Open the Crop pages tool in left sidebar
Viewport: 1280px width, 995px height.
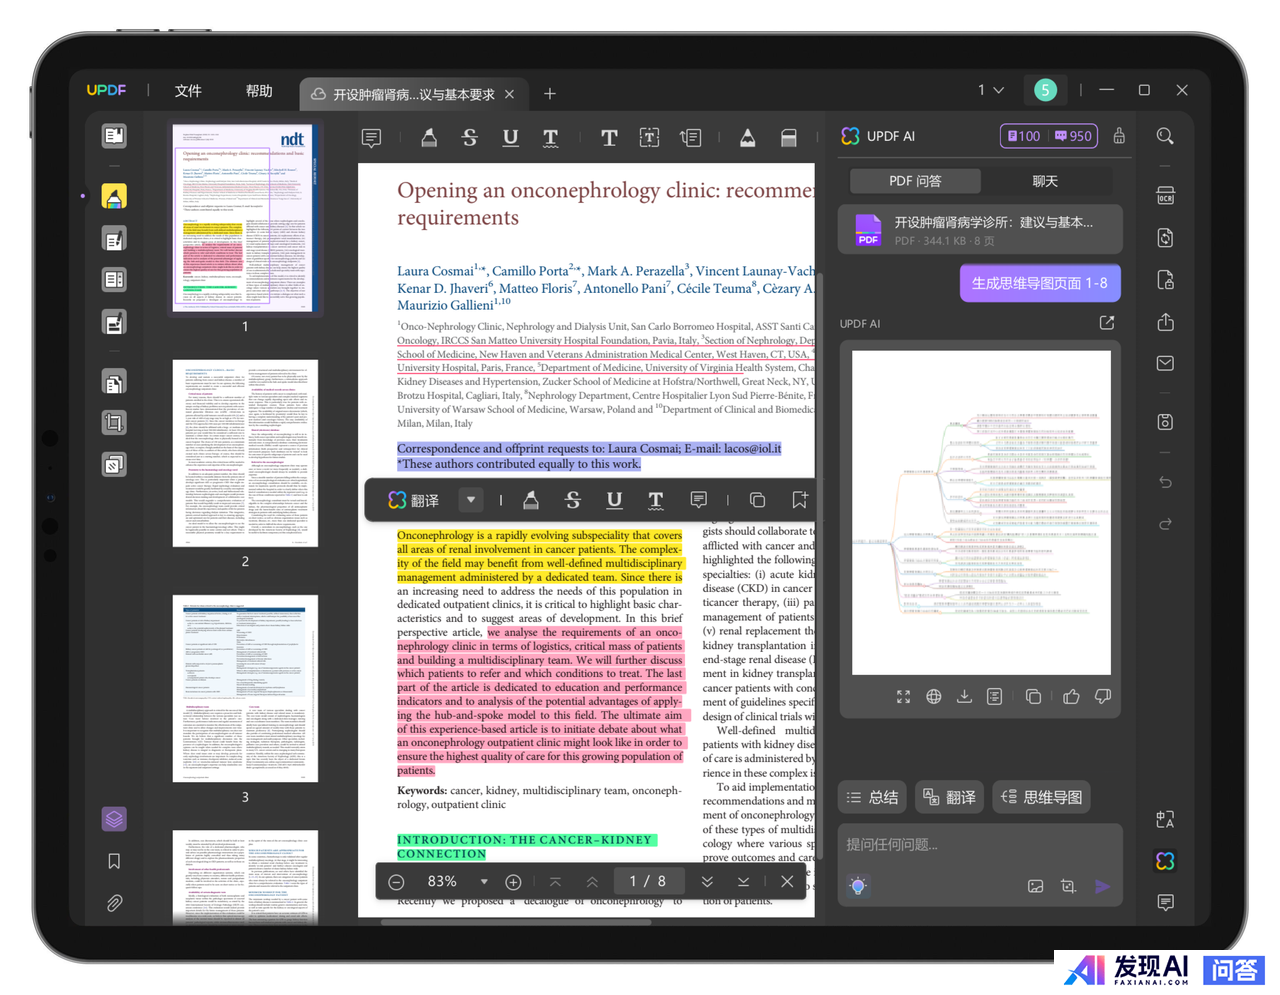click(x=114, y=423)
